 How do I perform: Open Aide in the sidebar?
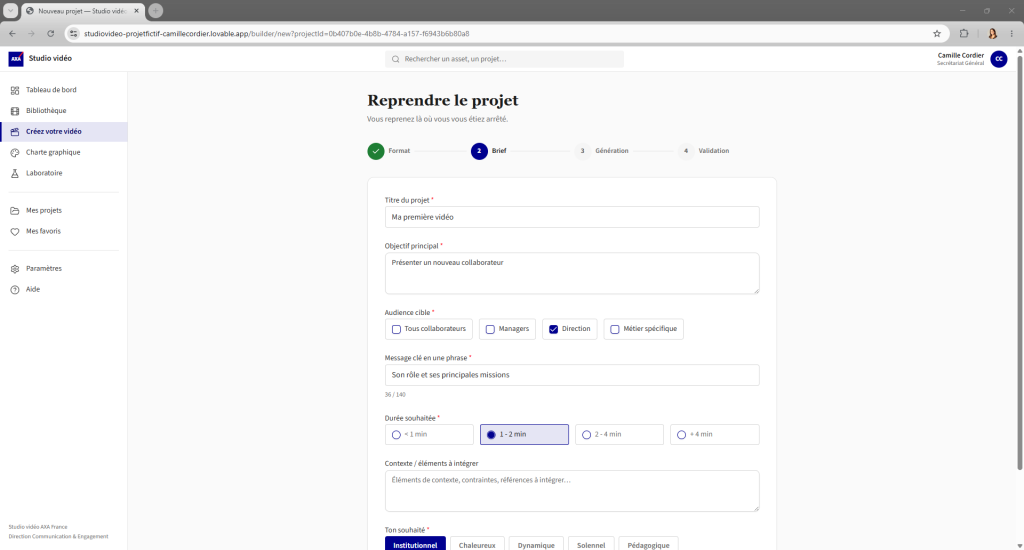click(63, 290)
